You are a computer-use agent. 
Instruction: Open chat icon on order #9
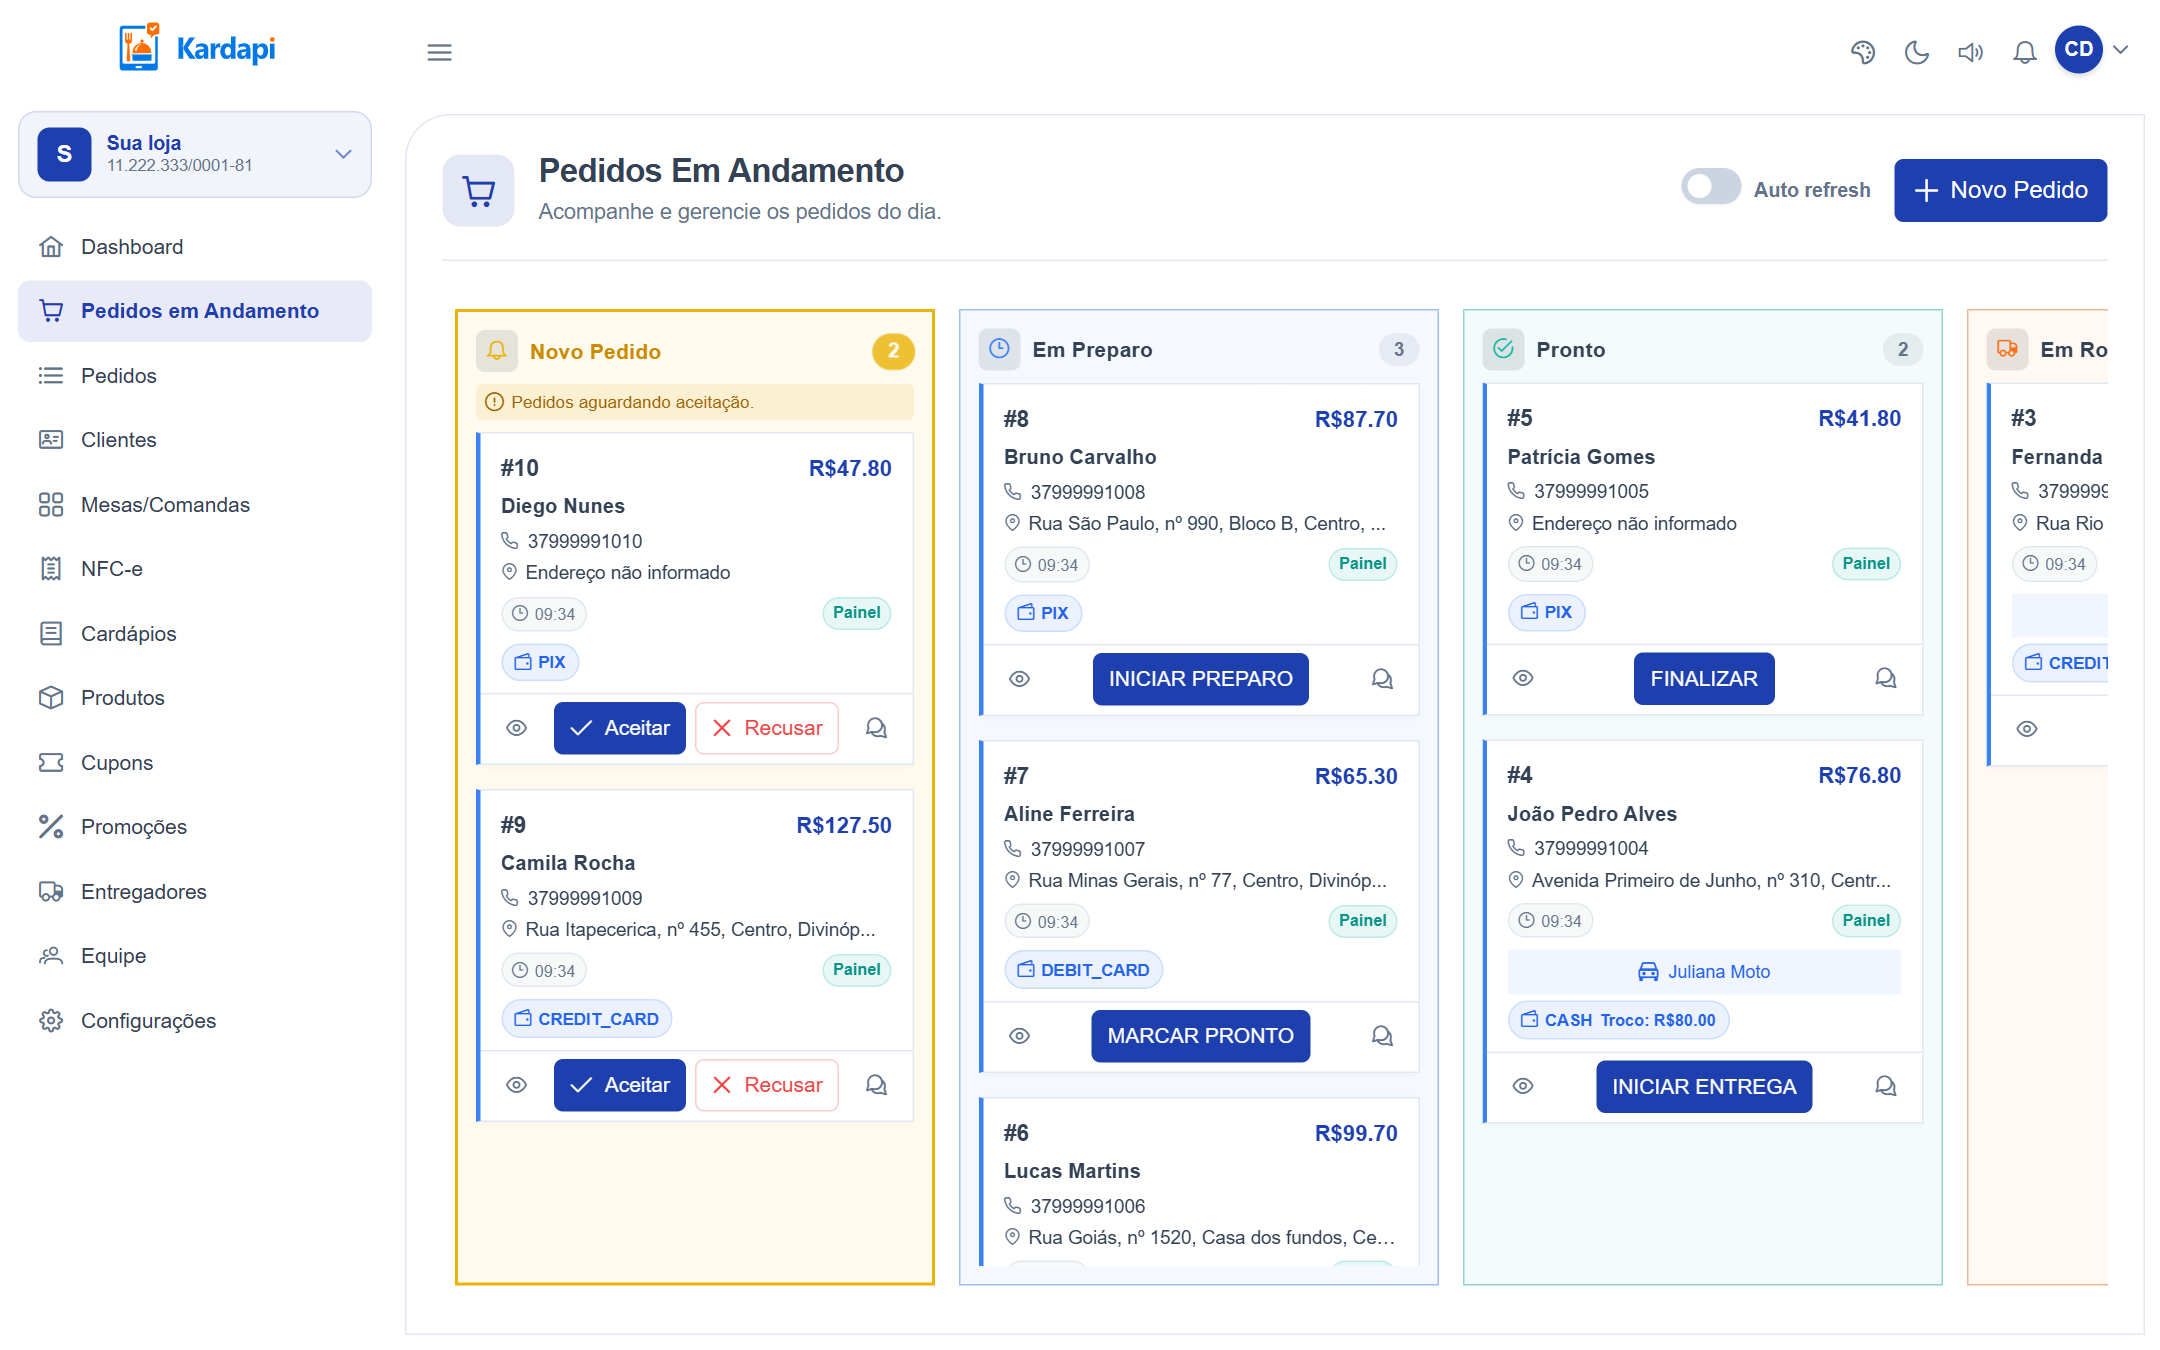click(x=876, y=1085)
